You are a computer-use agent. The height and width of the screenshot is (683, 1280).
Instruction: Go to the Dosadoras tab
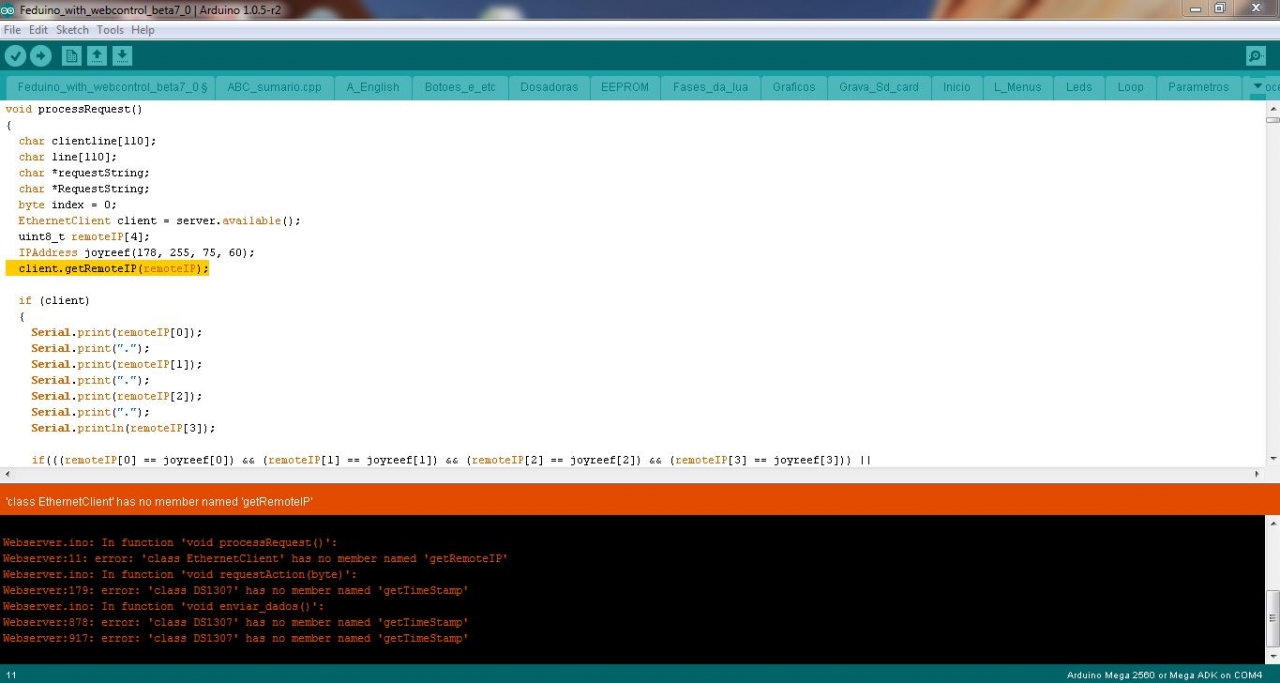[549, 87]
